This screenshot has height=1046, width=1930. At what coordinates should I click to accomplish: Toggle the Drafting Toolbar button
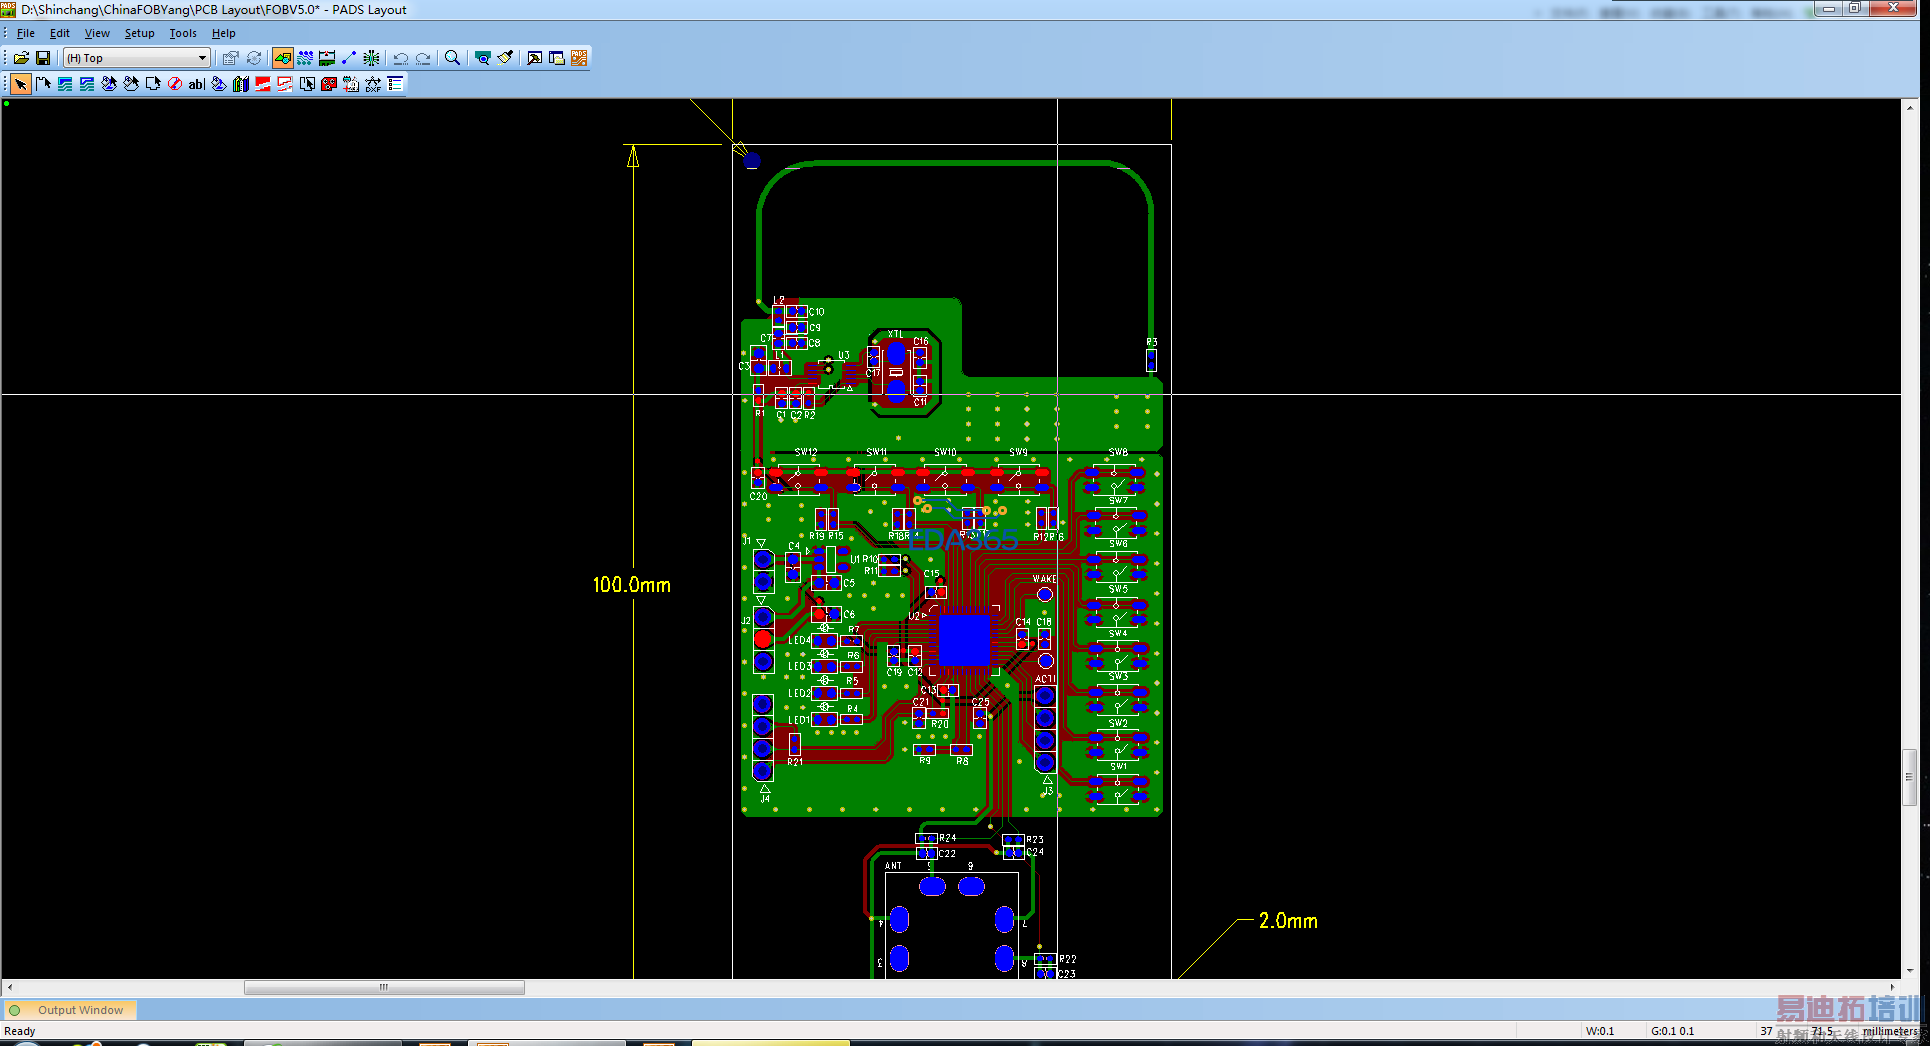click(283, 58)
